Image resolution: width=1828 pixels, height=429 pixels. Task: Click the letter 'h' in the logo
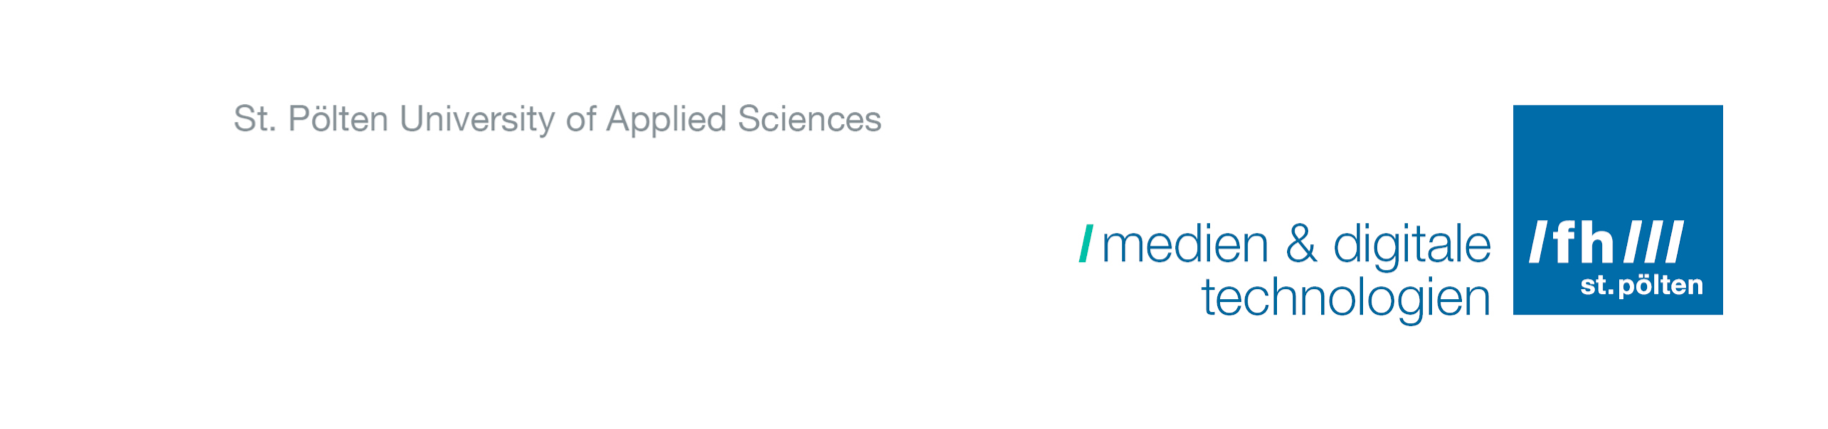1598,243
